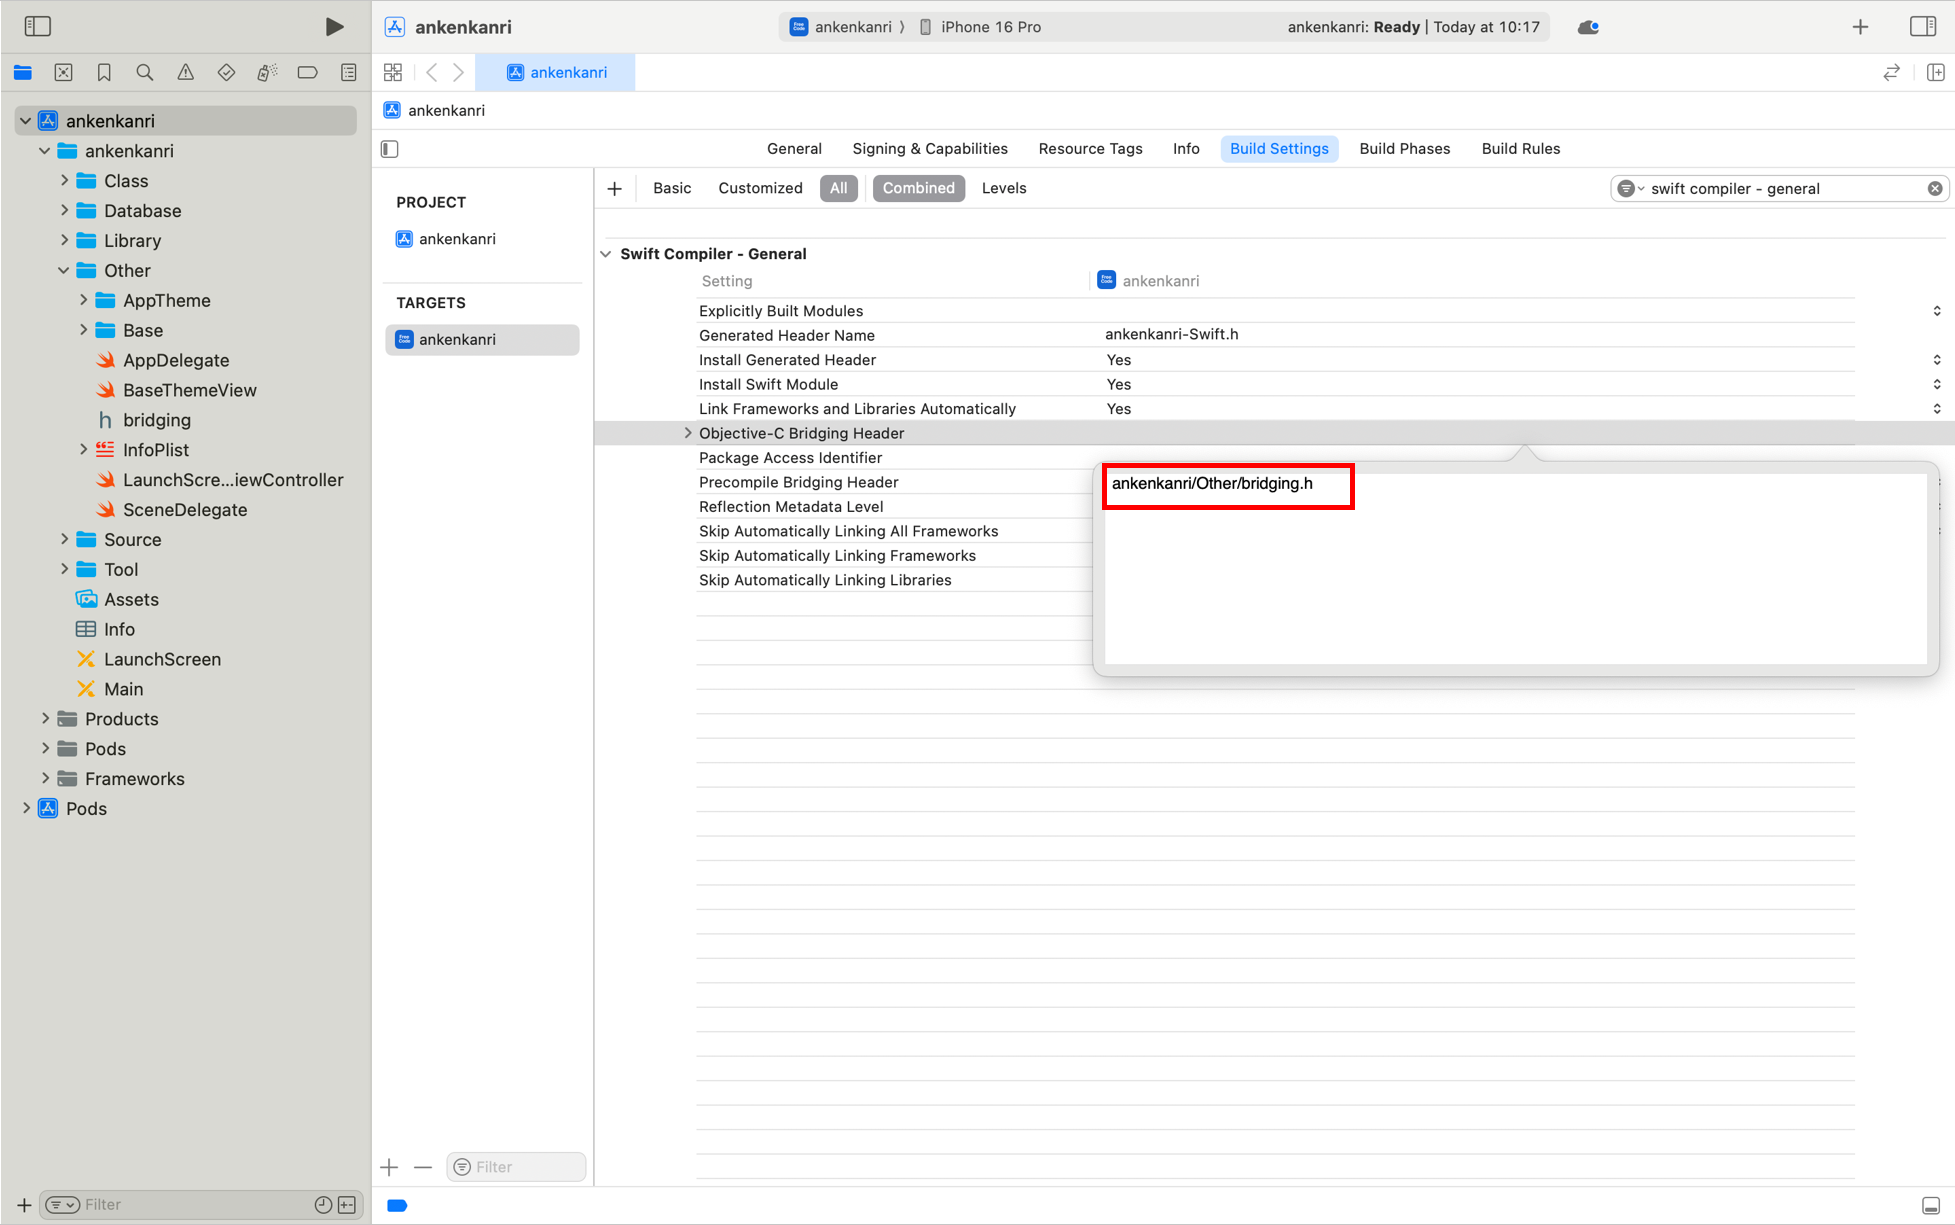Image resolution: width=1955 pixels, height=1225 pixels.
Task: Click the related items grid icon
Action: click(393, 72)
